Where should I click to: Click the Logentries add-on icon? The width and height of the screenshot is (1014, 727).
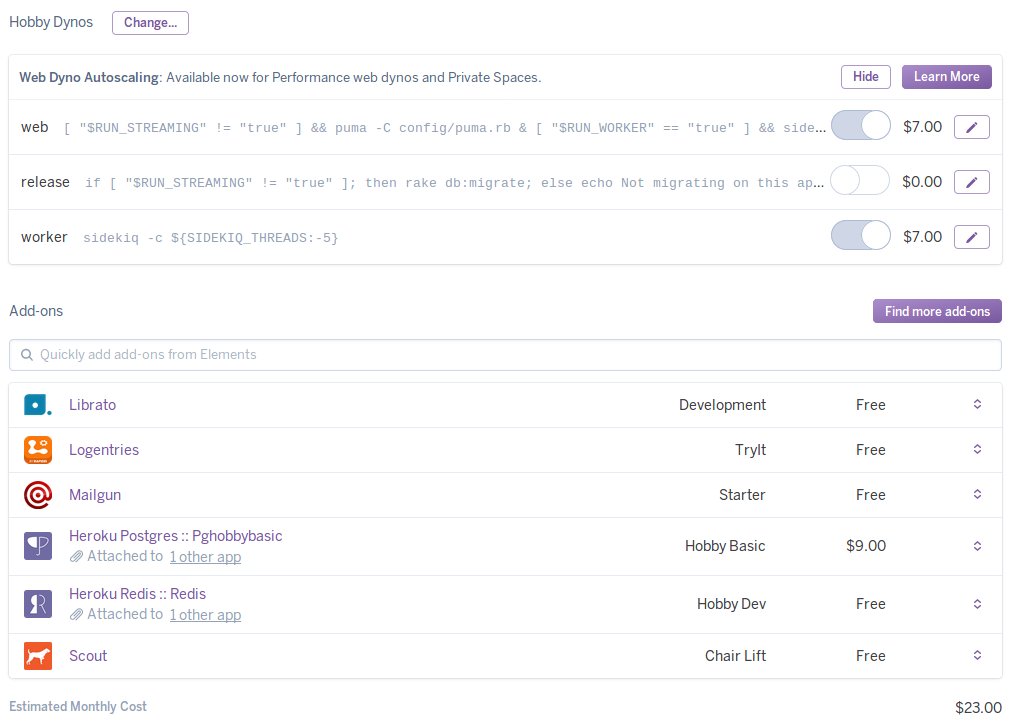tap(38, 450)
